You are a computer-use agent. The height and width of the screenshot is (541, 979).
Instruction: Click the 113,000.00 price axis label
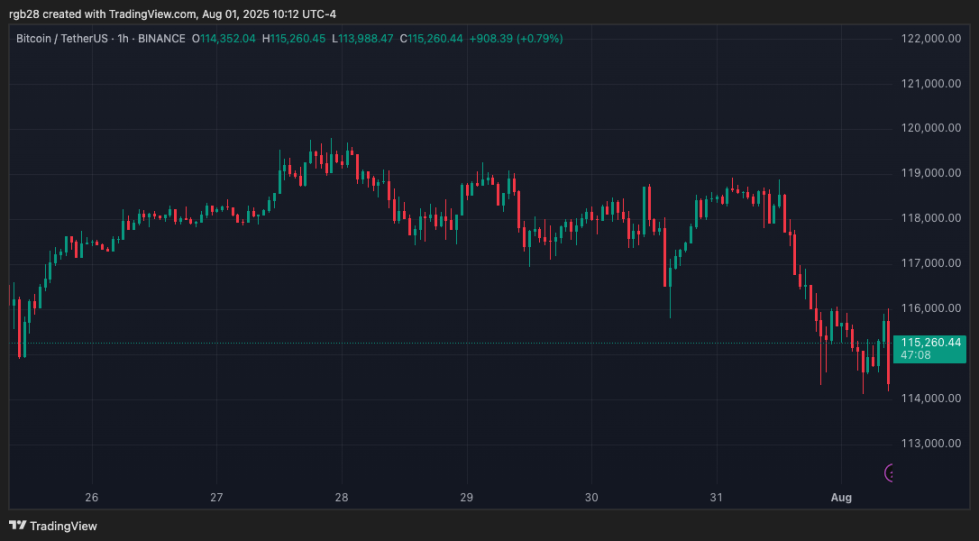930,444
